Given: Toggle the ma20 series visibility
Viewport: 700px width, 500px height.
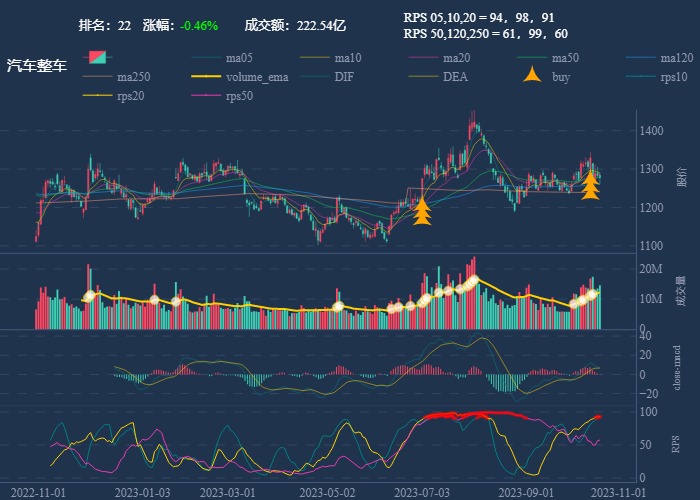Looking at the screenshot, I should tap(425, 58).
